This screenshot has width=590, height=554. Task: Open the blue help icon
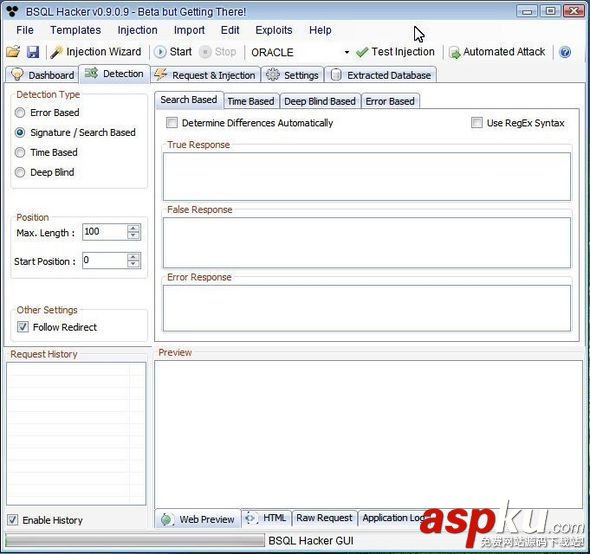tap(565, 52)
